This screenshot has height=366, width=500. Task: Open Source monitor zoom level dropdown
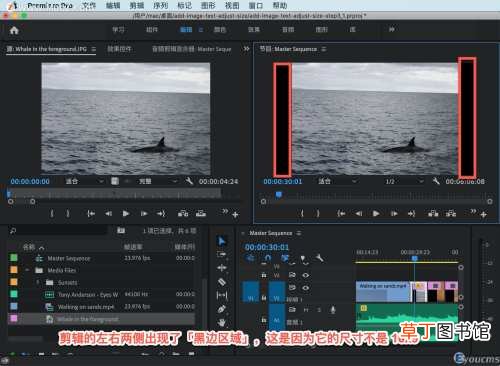tap(84, 181)
